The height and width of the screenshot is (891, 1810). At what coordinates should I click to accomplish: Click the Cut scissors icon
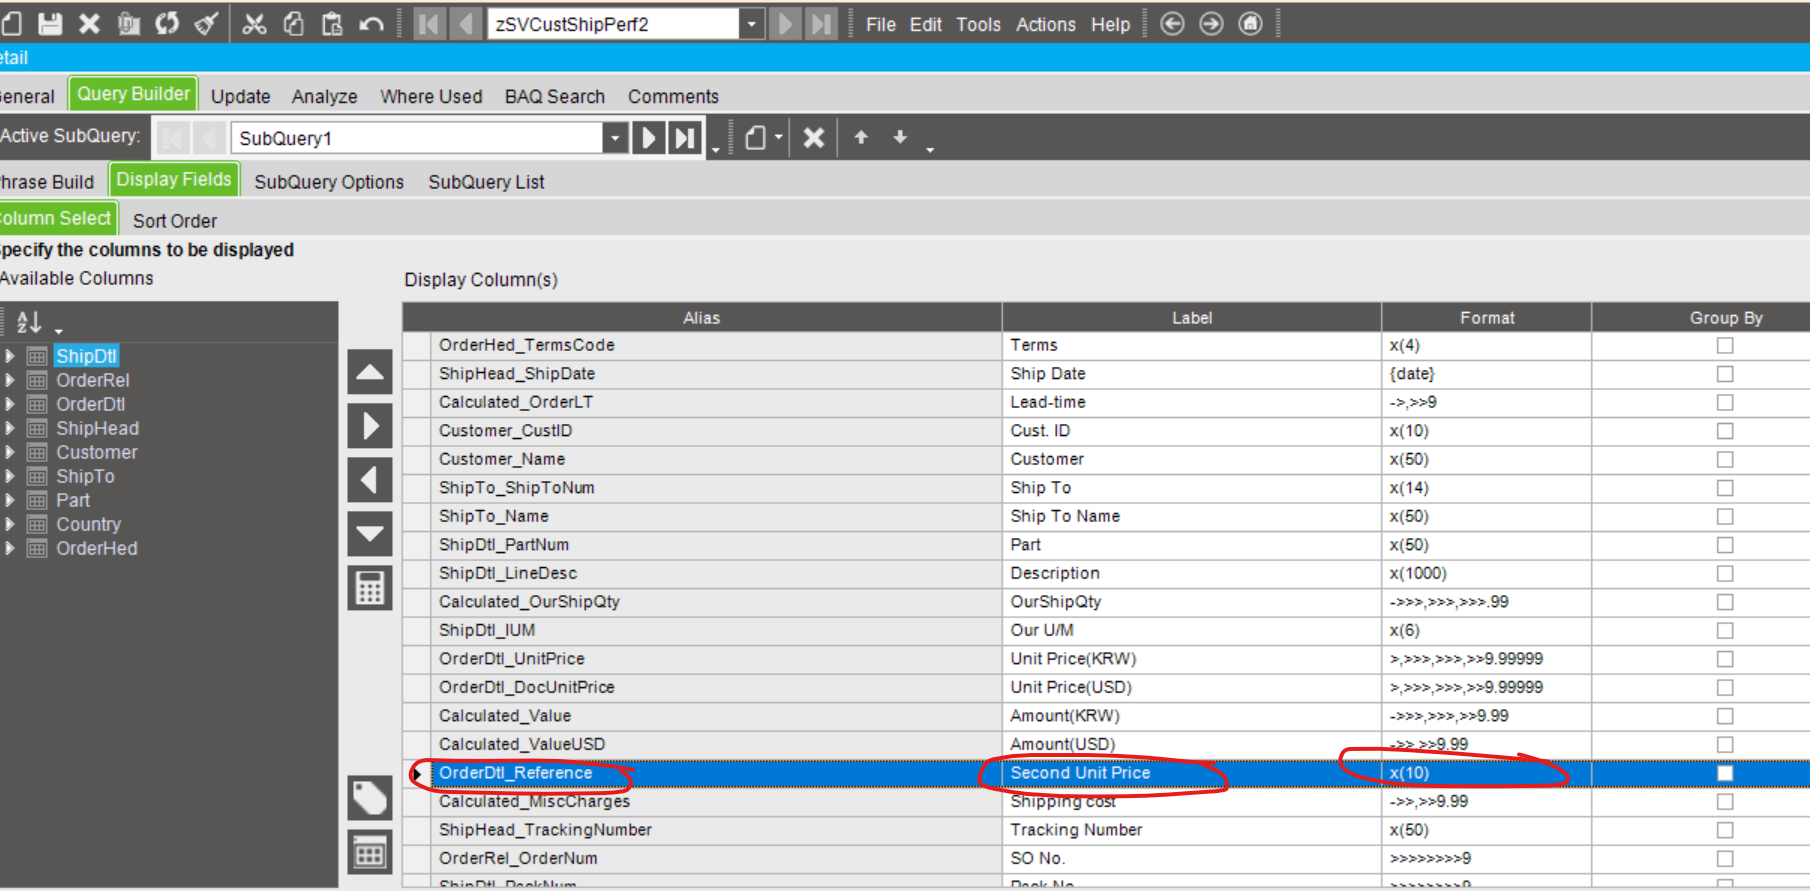[x=254, y=23]
